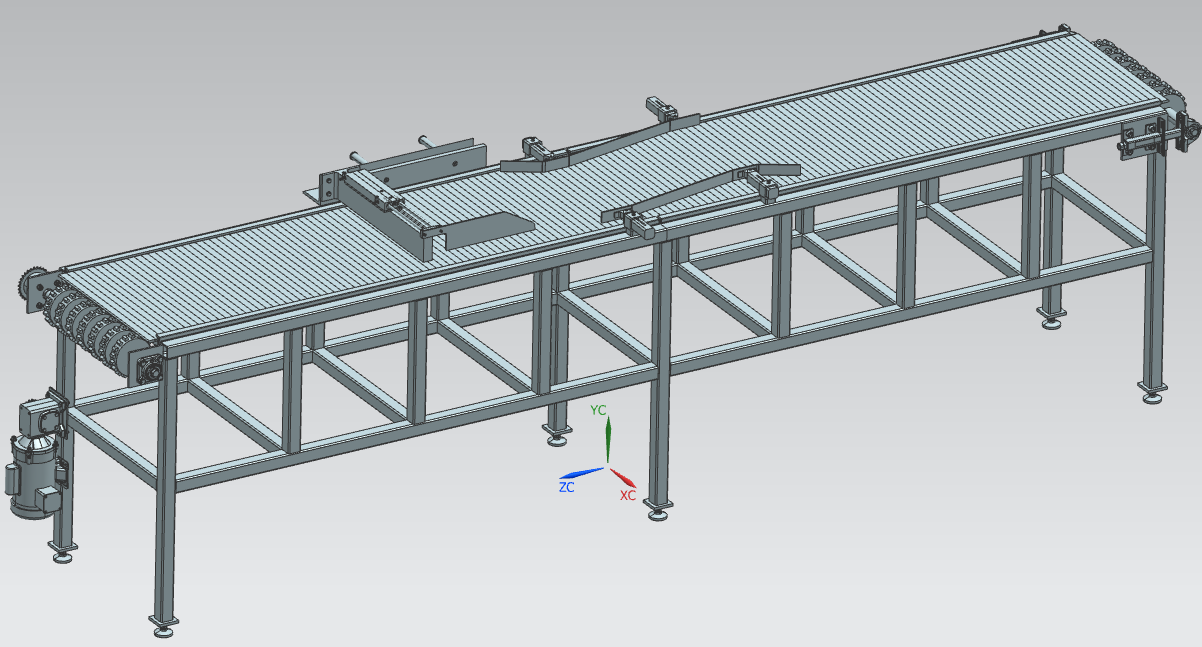Select the slatted conveyor belt surface
The width and height of the screenshot is (1202, 647).
600,185
